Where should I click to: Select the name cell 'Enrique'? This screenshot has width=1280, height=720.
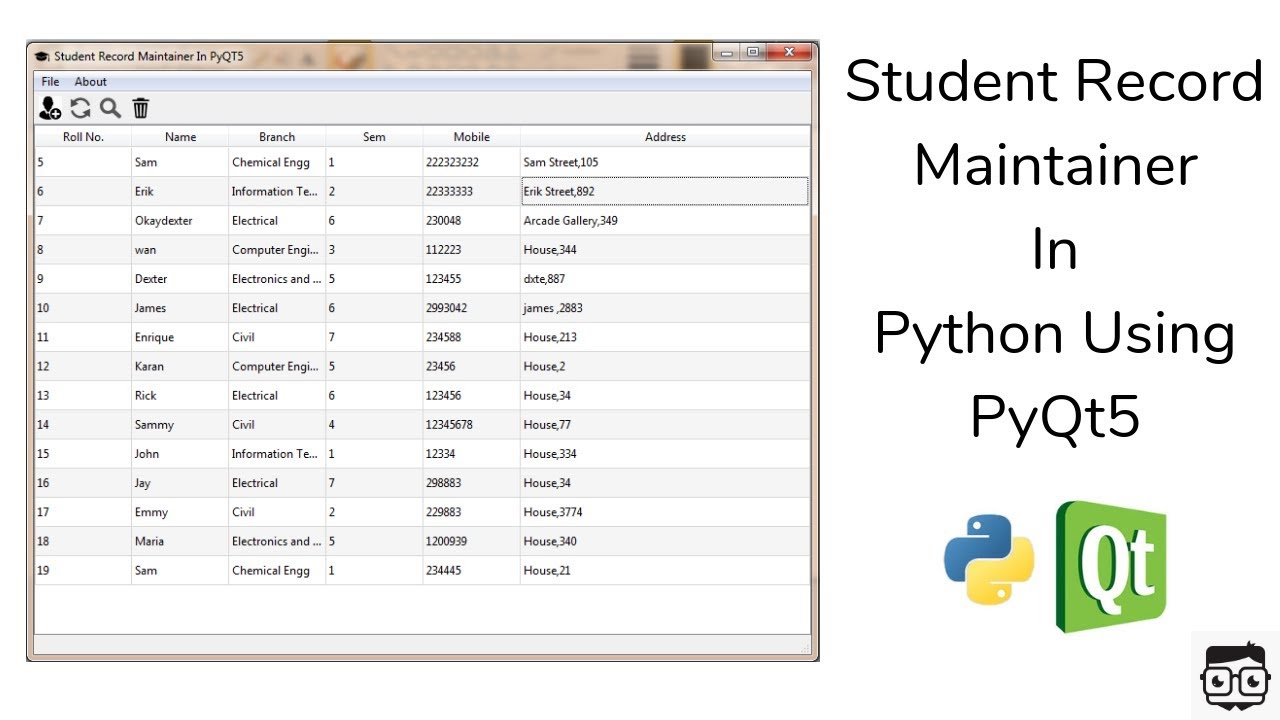180,337
